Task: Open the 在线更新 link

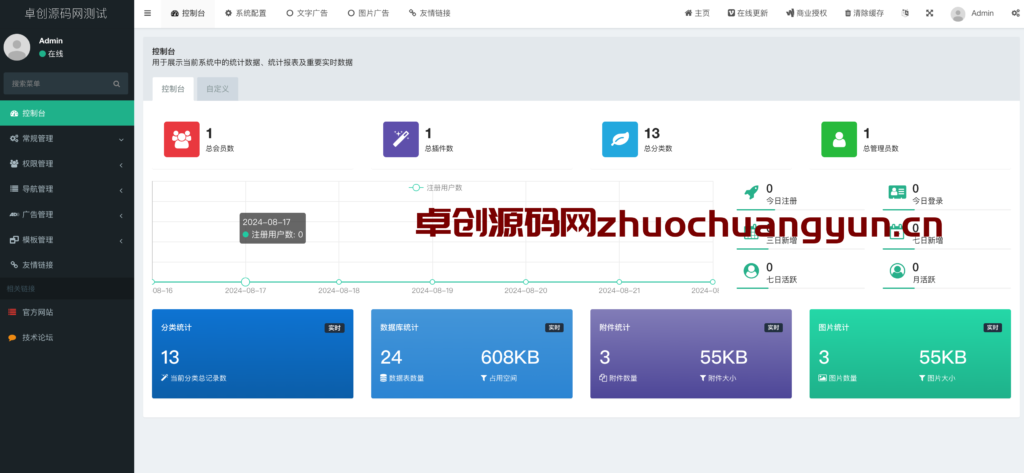Action: coord(748,13)
